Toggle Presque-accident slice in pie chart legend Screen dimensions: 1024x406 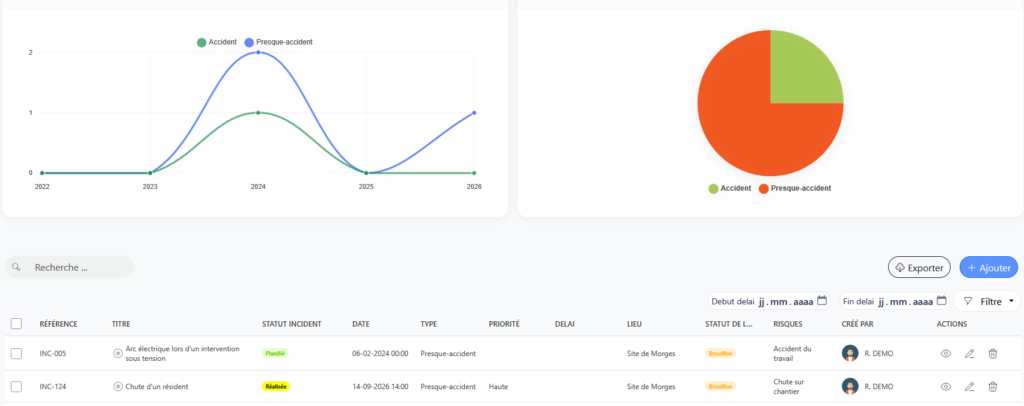(x=795, y=188)
